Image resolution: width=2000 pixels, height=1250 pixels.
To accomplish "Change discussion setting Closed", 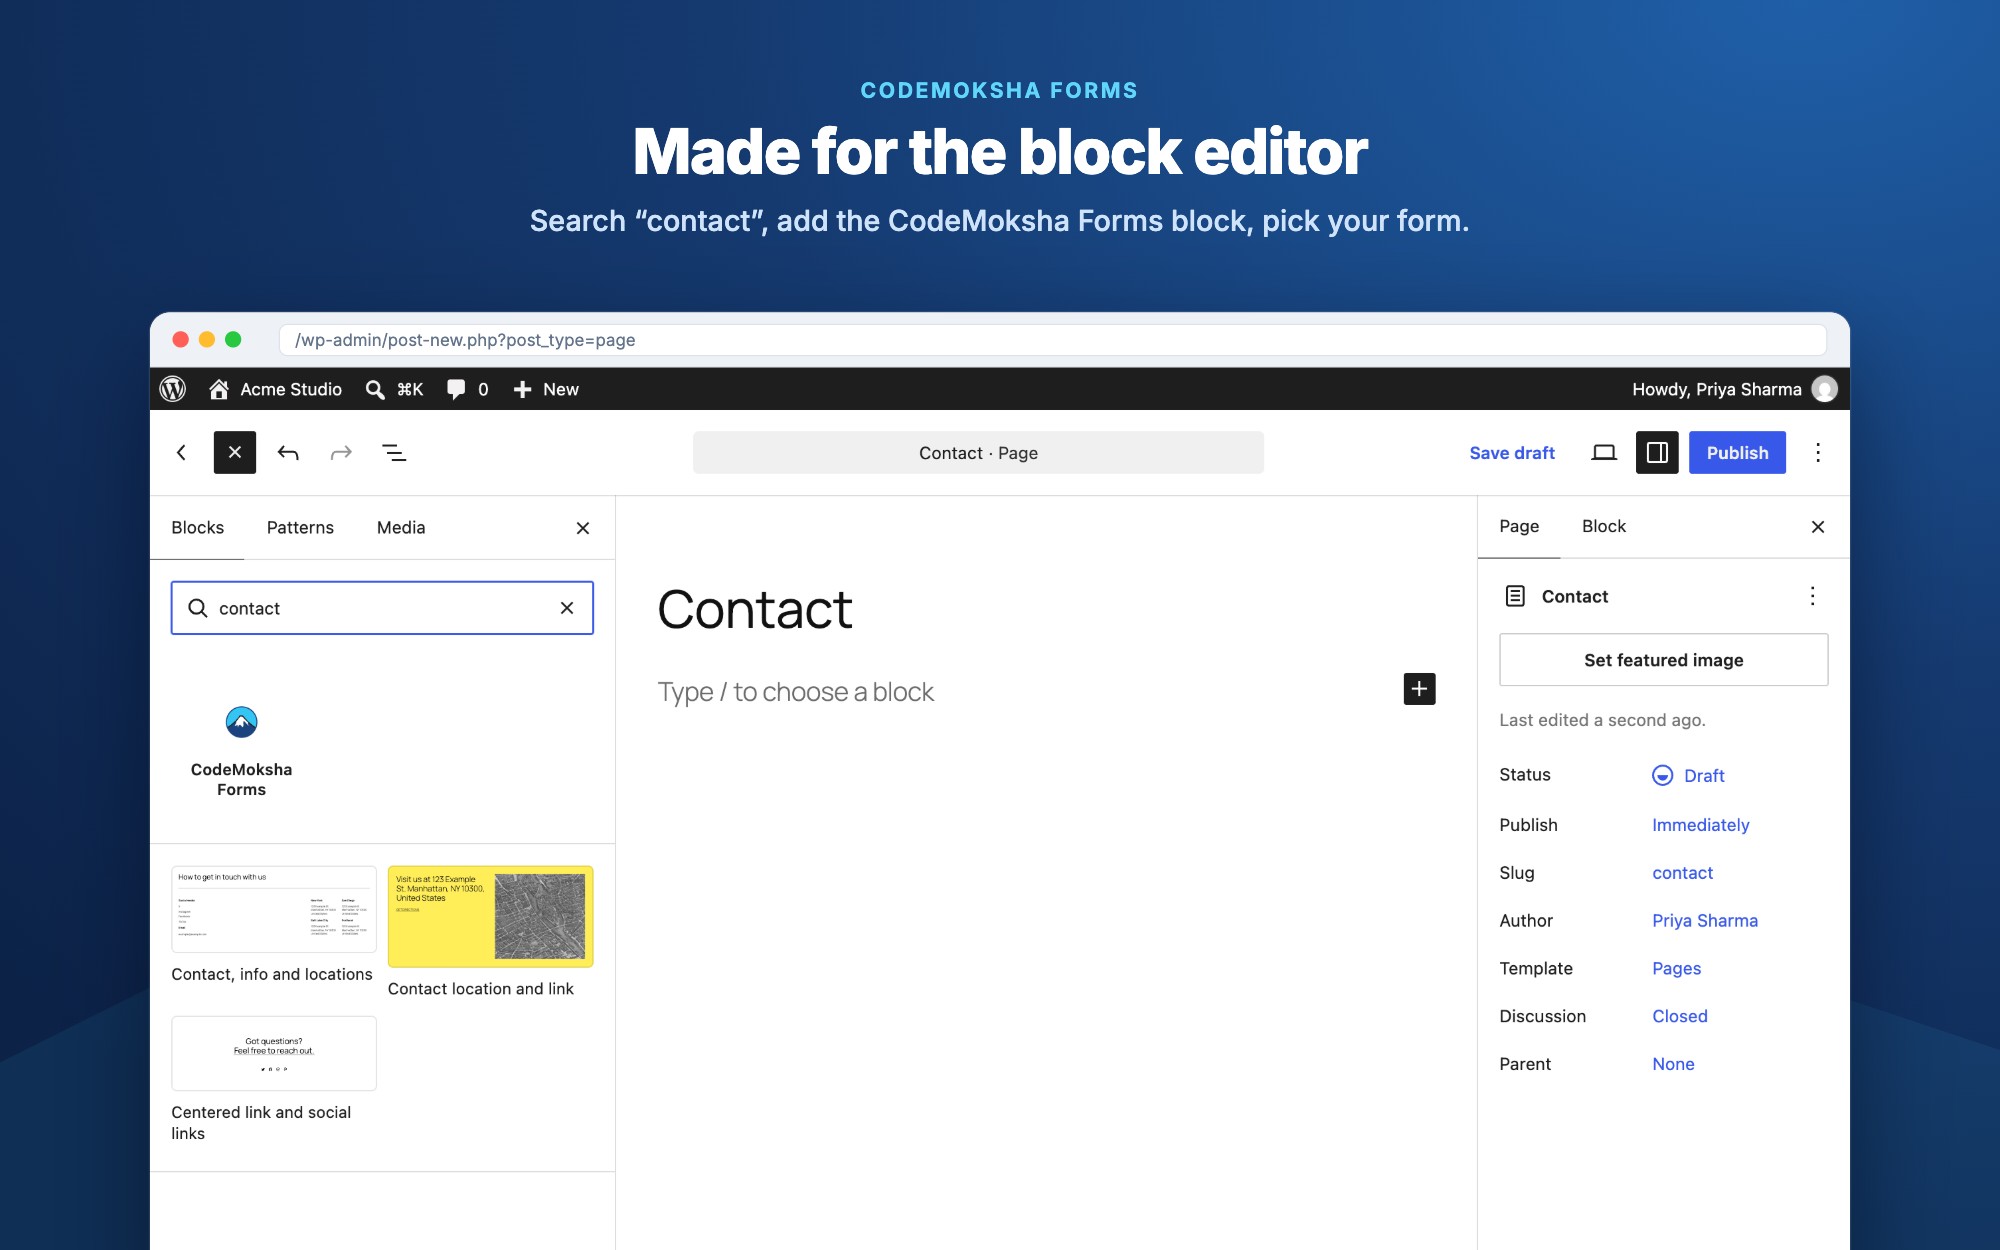I will pos(1679,1017).
